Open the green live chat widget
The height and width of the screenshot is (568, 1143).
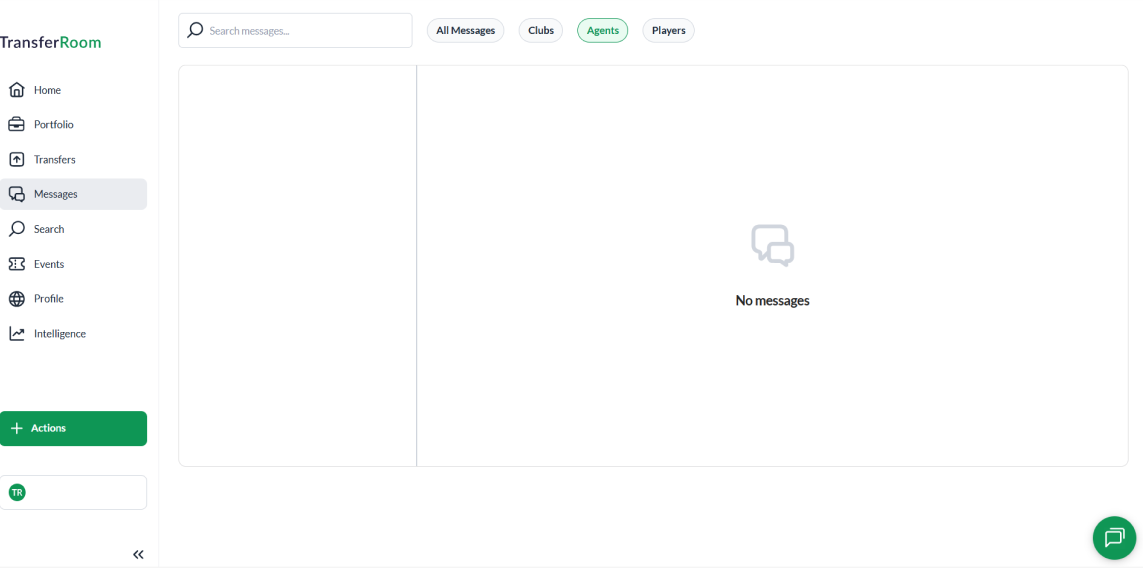click(x=1114, y=538)
